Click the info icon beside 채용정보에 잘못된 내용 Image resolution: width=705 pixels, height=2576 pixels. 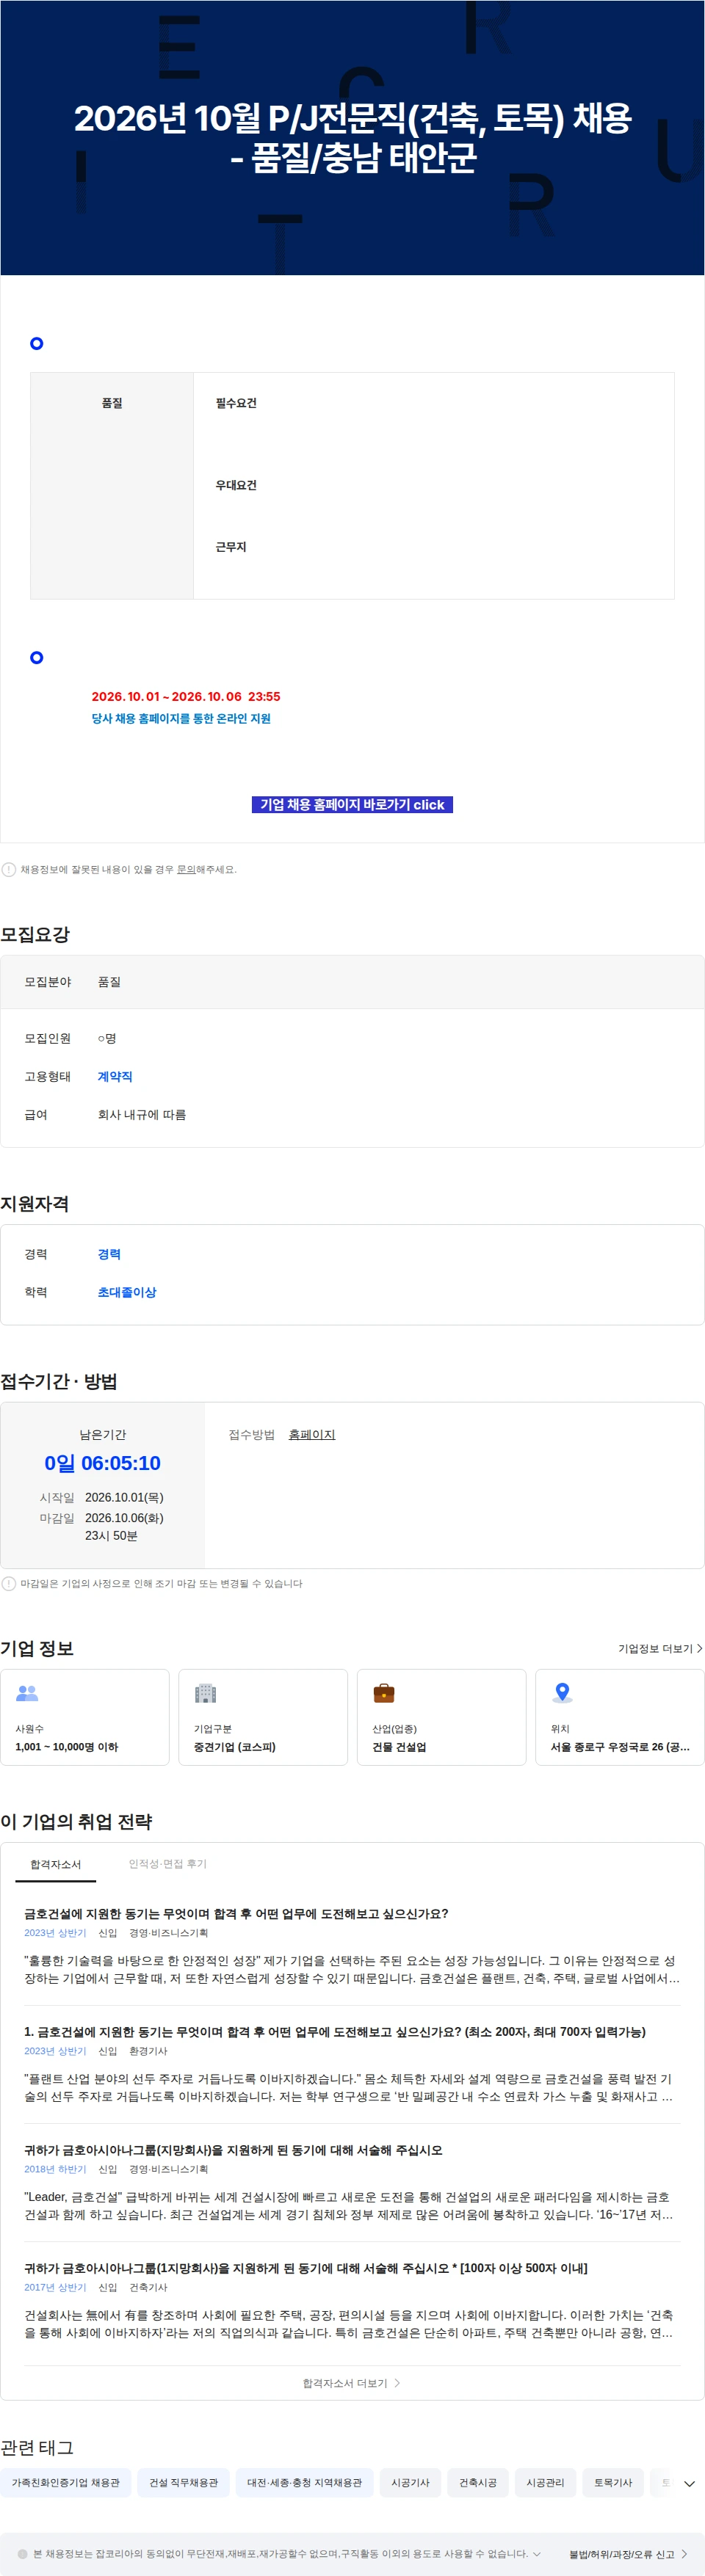[9, 869]
